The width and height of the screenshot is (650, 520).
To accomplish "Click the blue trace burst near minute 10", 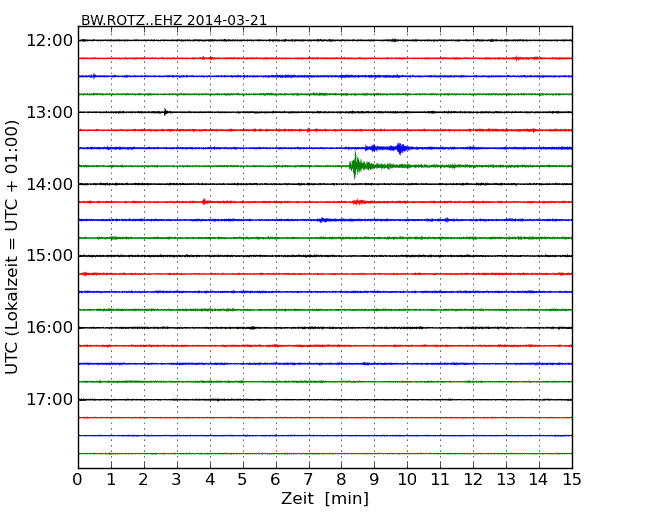I will [400, 148].
